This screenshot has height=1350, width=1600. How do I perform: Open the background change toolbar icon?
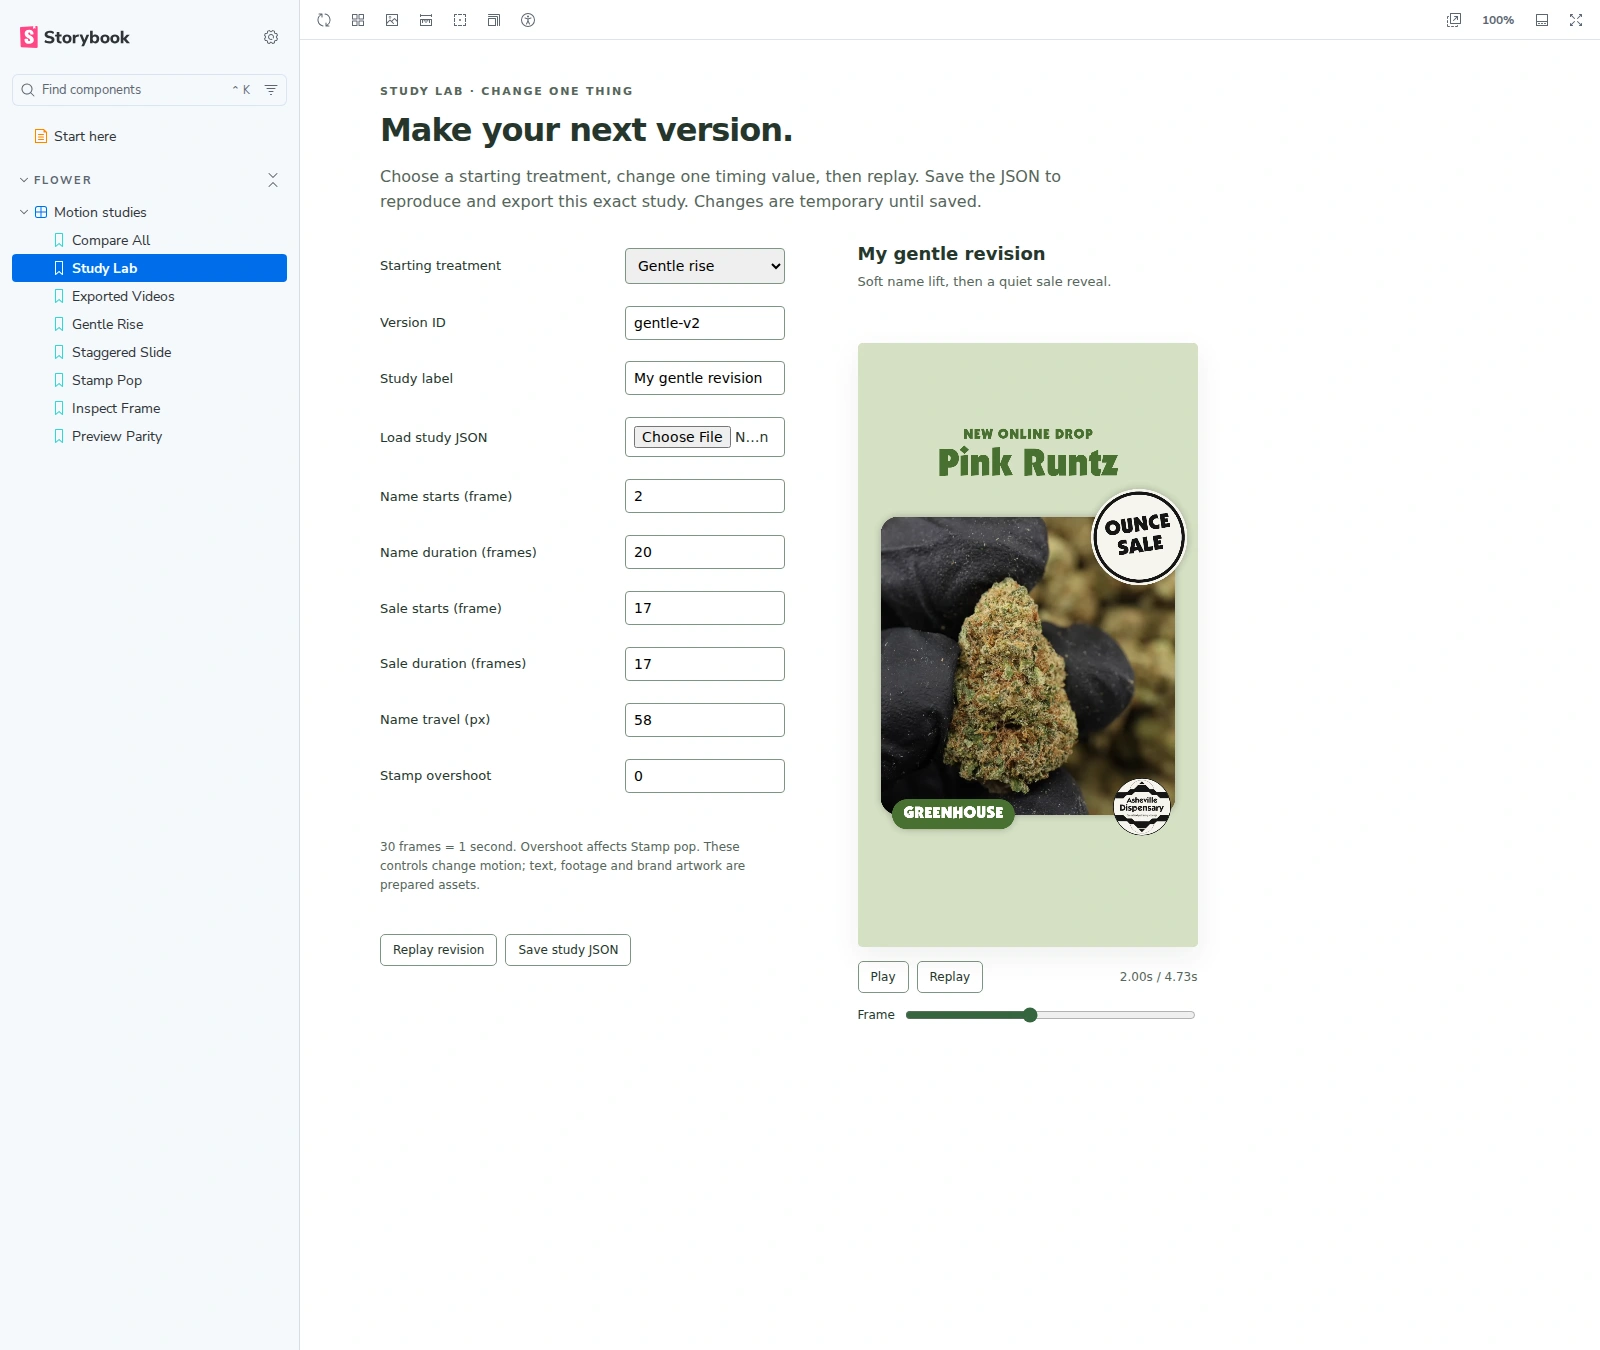pyautogui.click(x=392, y=20)
